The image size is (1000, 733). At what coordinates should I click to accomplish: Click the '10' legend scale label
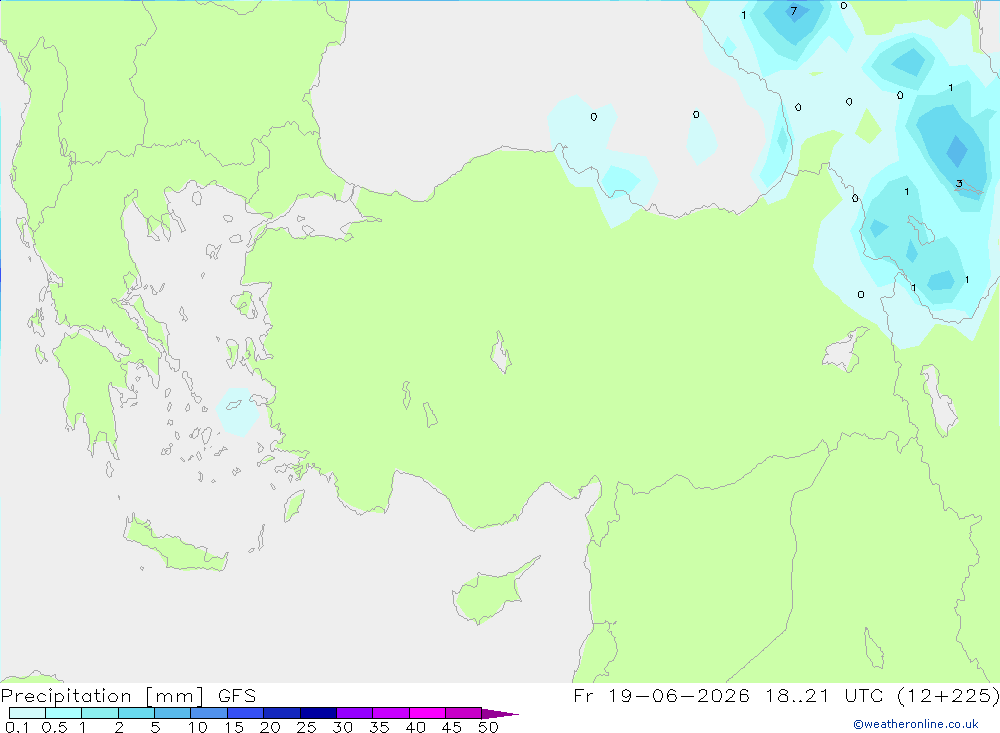pyautogui.click(x=198, y=727)
